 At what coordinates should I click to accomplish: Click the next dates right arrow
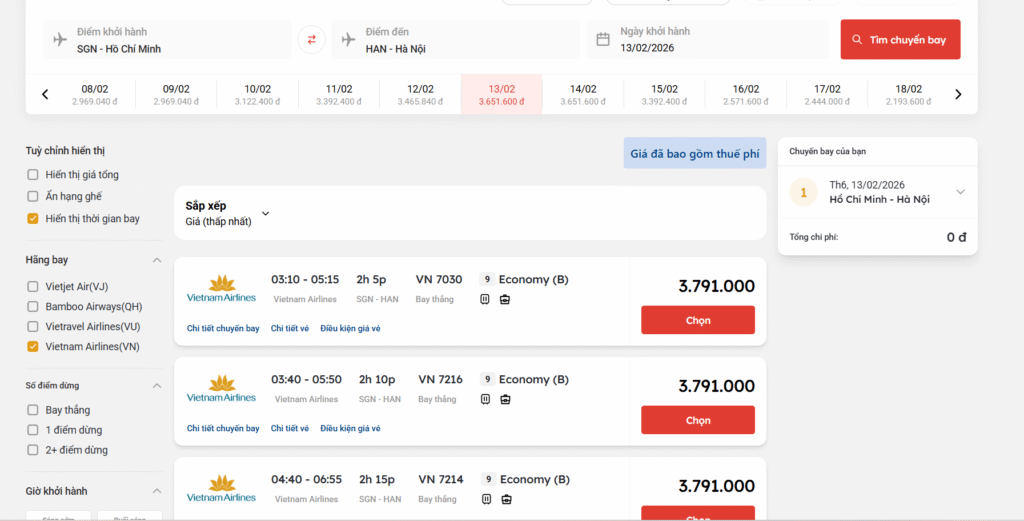(x=958, y=95)
